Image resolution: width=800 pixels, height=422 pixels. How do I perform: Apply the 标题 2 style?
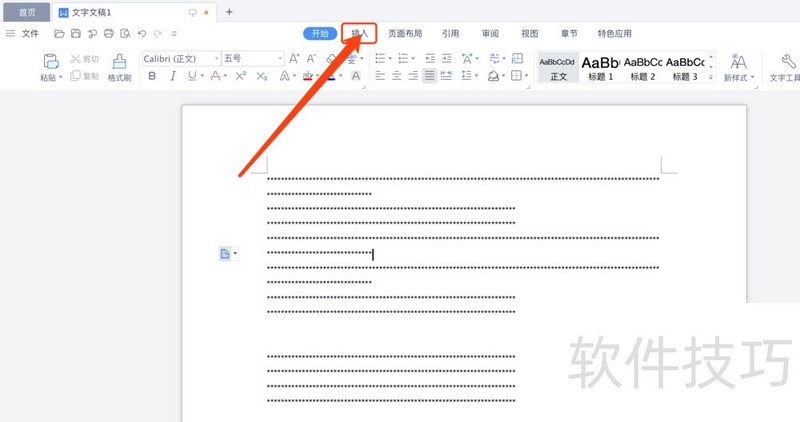pyautogui.click(x=643, y=68)
